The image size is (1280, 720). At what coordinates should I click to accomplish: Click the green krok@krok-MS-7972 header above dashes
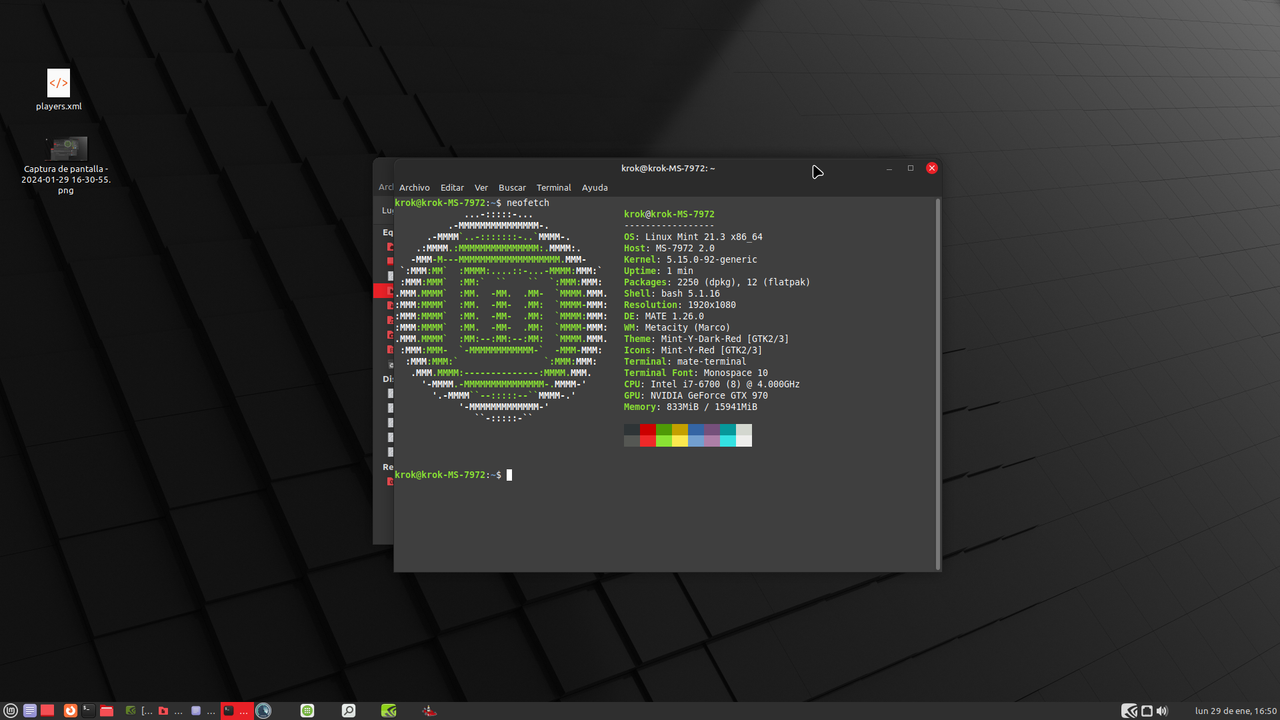[x=669, y=214]
